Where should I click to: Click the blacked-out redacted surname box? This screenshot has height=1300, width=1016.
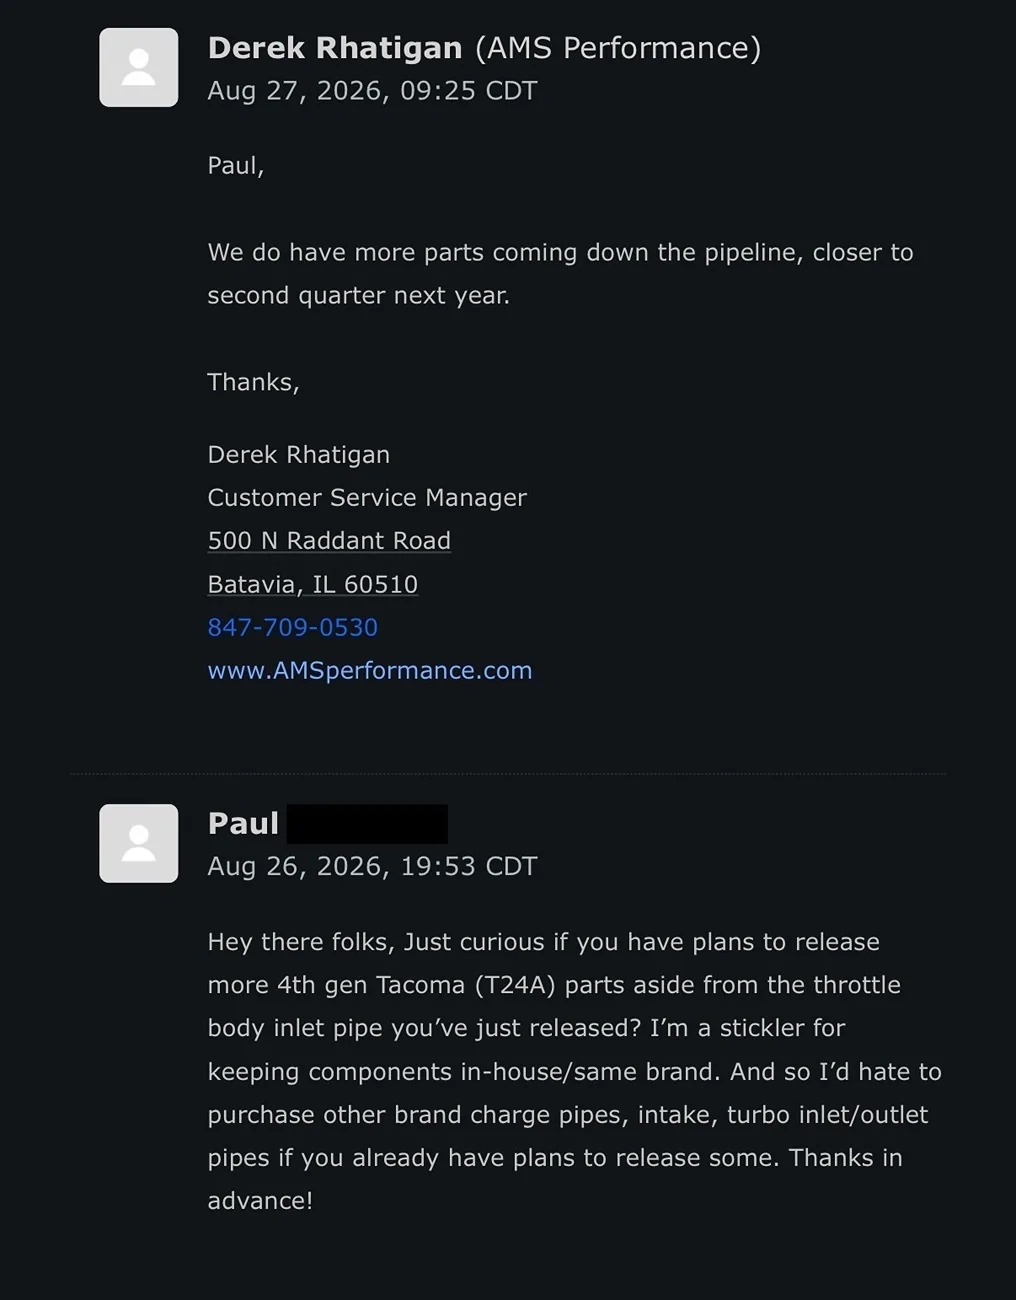pyautogui.click(x=367, y=824)
